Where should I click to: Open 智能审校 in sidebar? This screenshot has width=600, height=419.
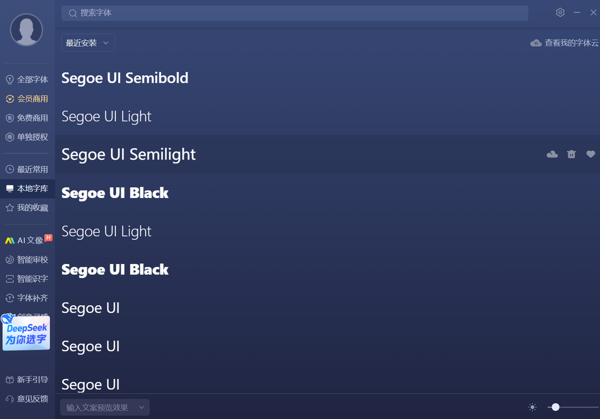pyautogui.click(x=28, y=260)
